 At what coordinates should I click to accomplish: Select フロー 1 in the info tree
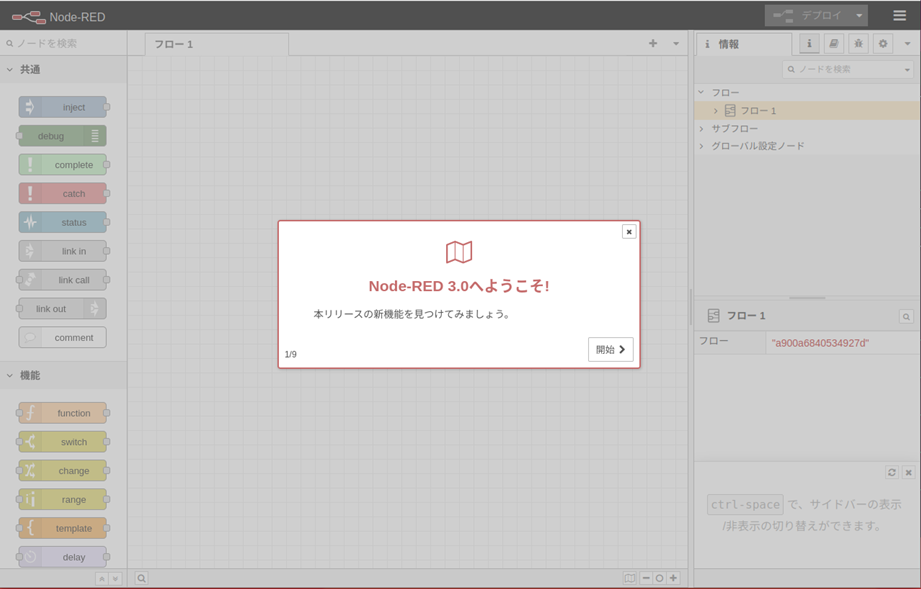pos(758,111)
